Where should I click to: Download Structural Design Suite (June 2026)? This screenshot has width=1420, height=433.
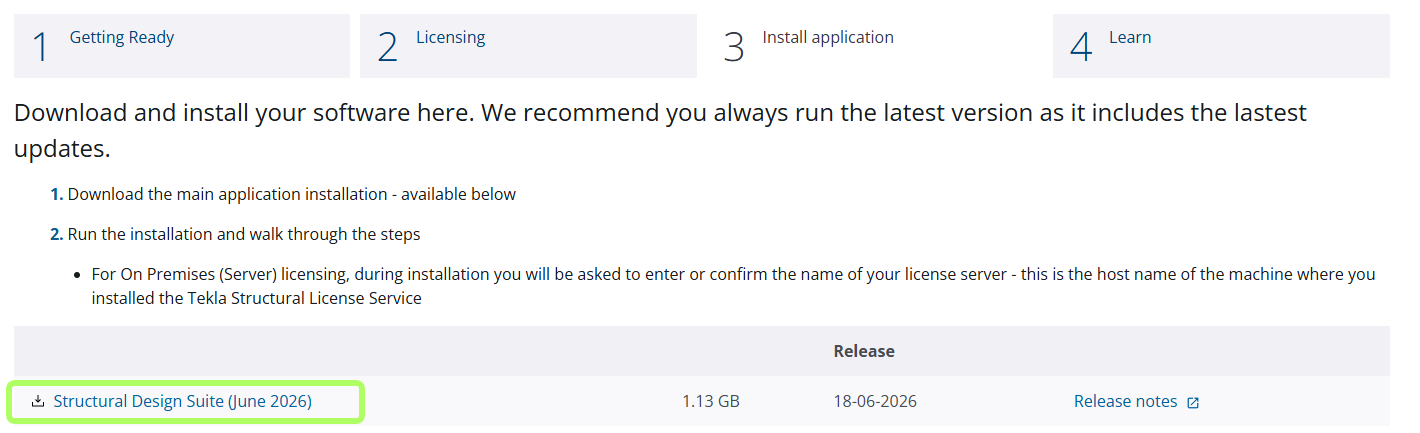(183, 401)
